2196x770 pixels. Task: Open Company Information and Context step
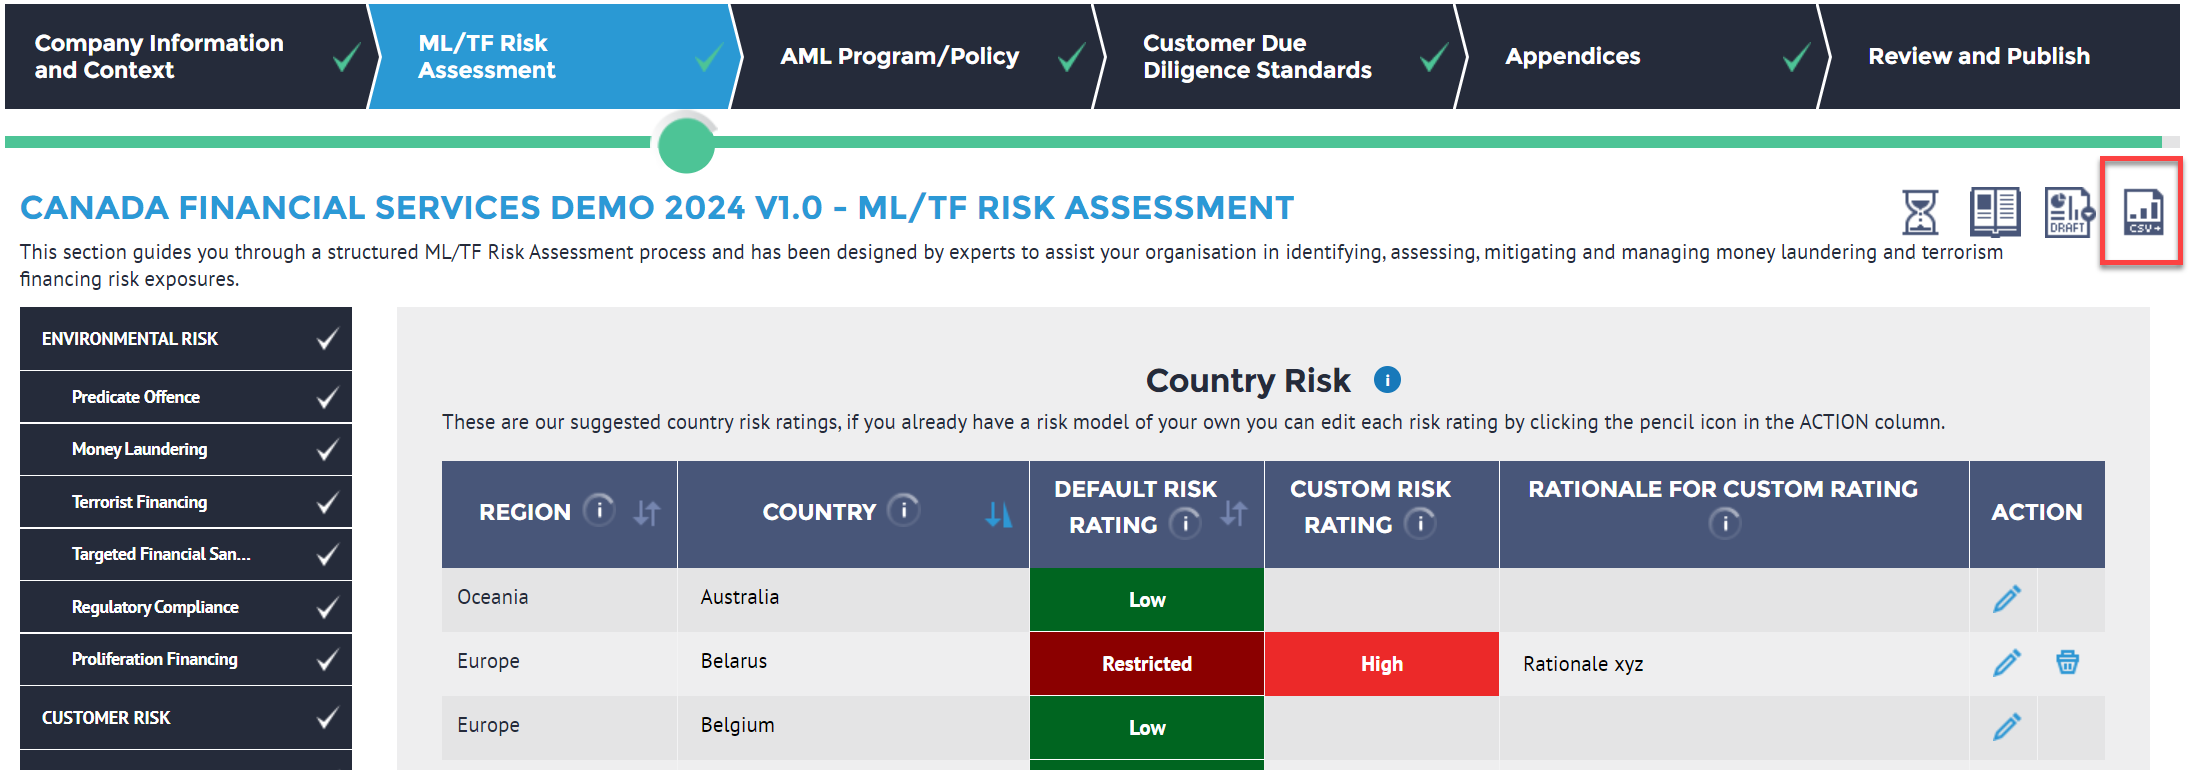tap(188, 56)
